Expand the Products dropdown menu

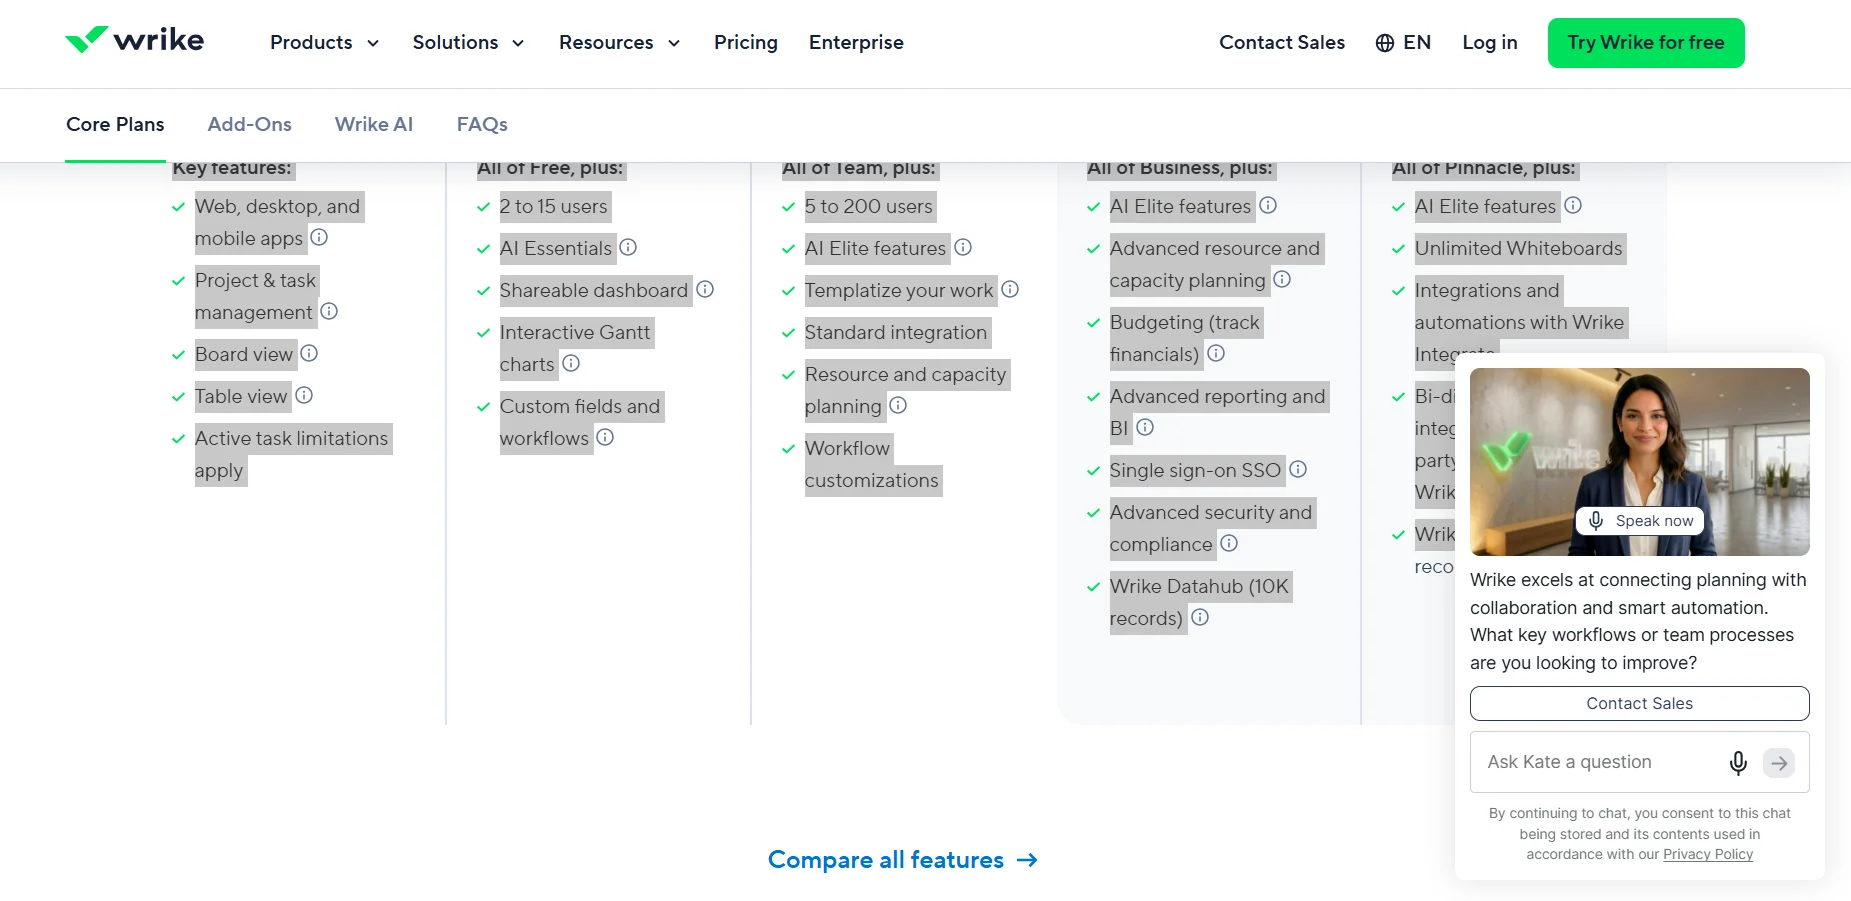click(325, 43)
